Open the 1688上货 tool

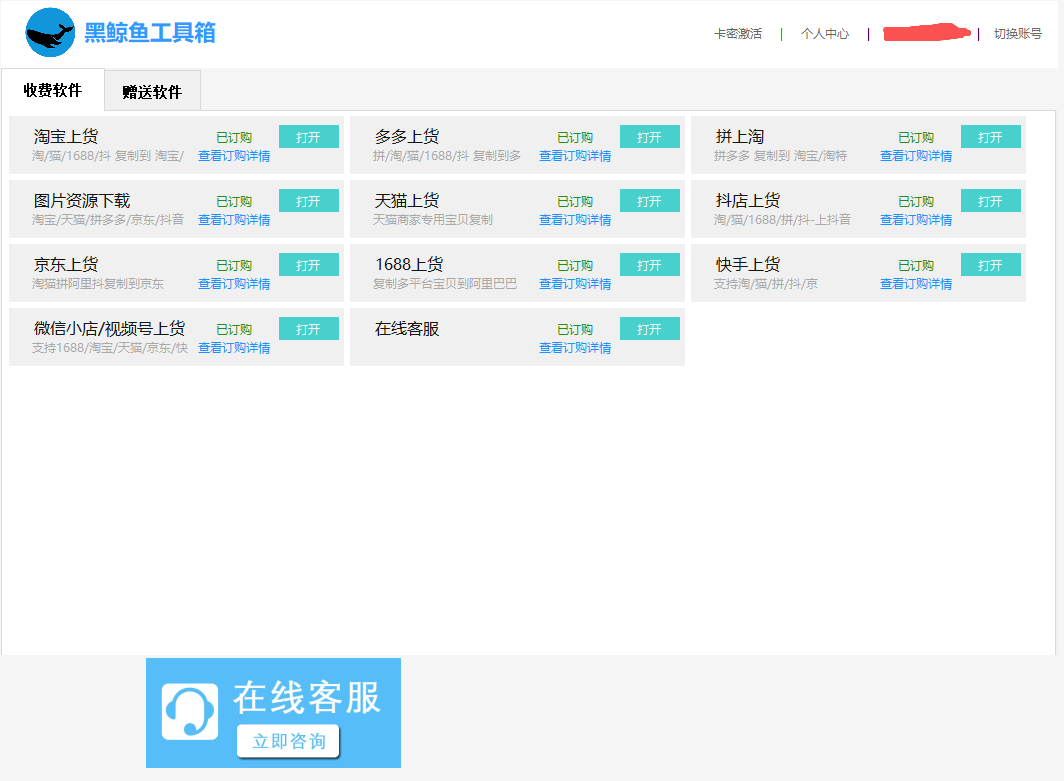[x=649, y=265]
